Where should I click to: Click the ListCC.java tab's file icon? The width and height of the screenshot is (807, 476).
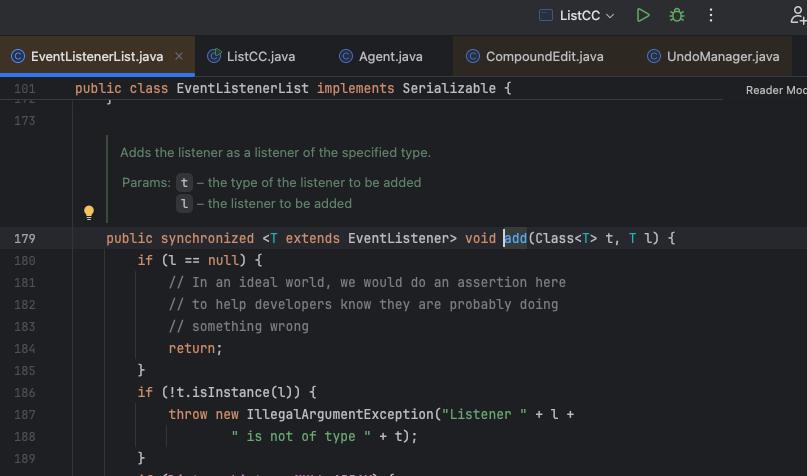214,57
